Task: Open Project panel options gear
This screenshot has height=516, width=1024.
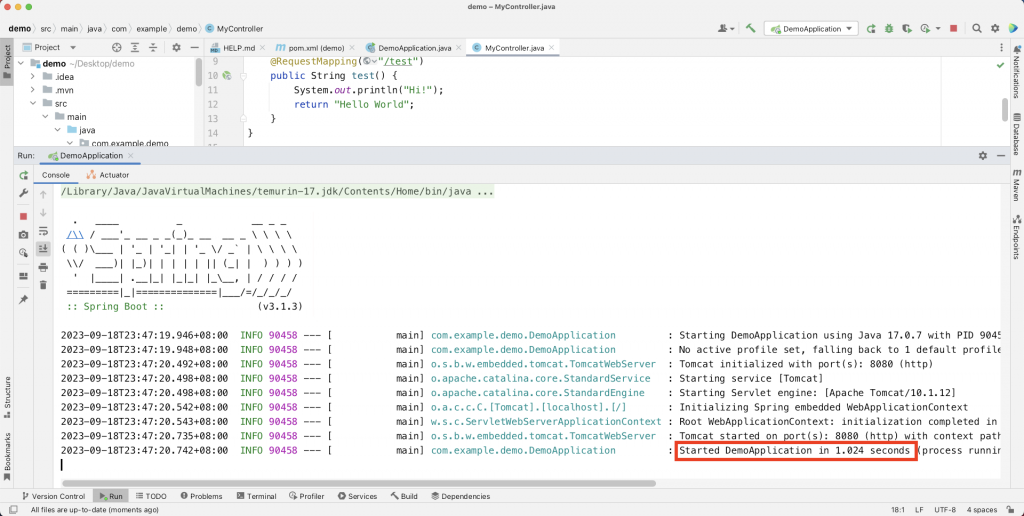Action: [176, 47]
